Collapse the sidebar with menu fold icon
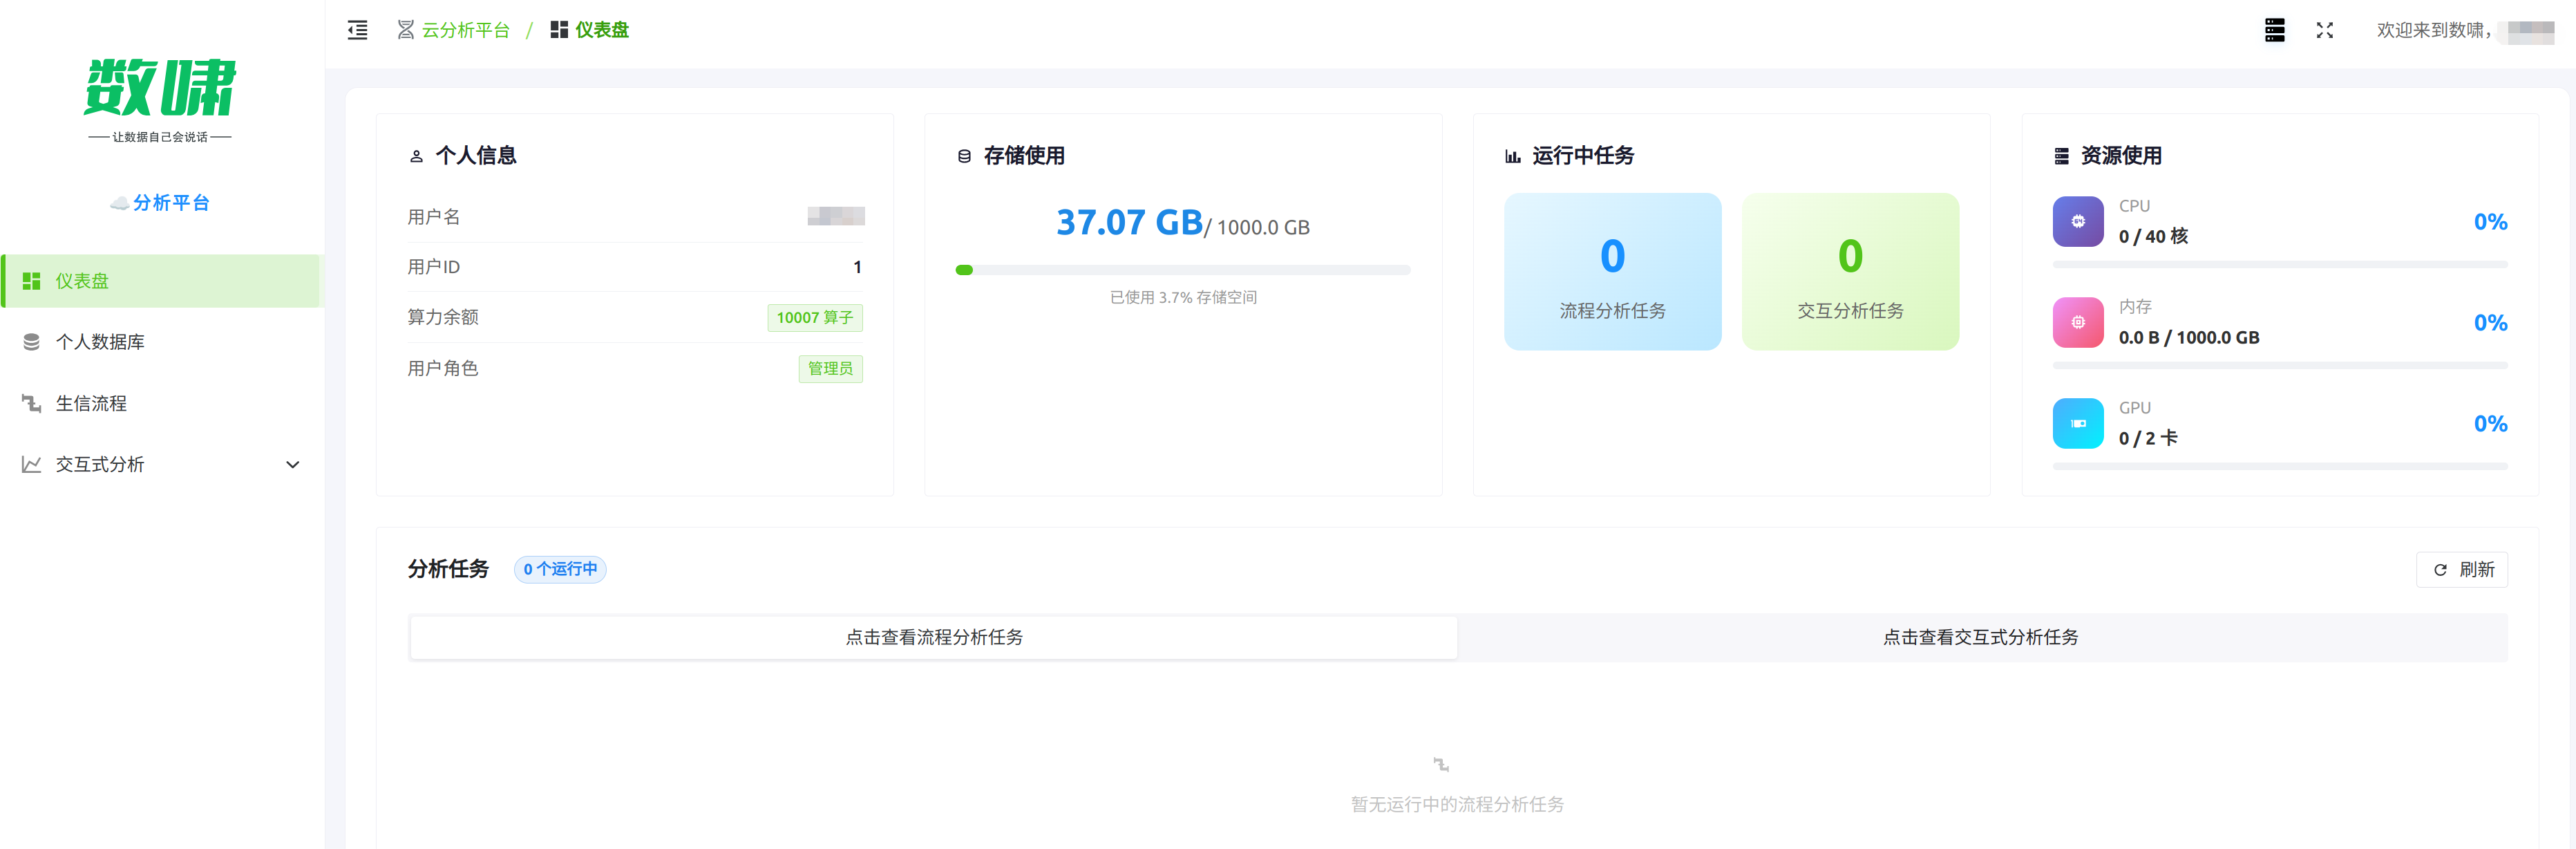Viewport: 2576px width, 849px height. (357, 30)
